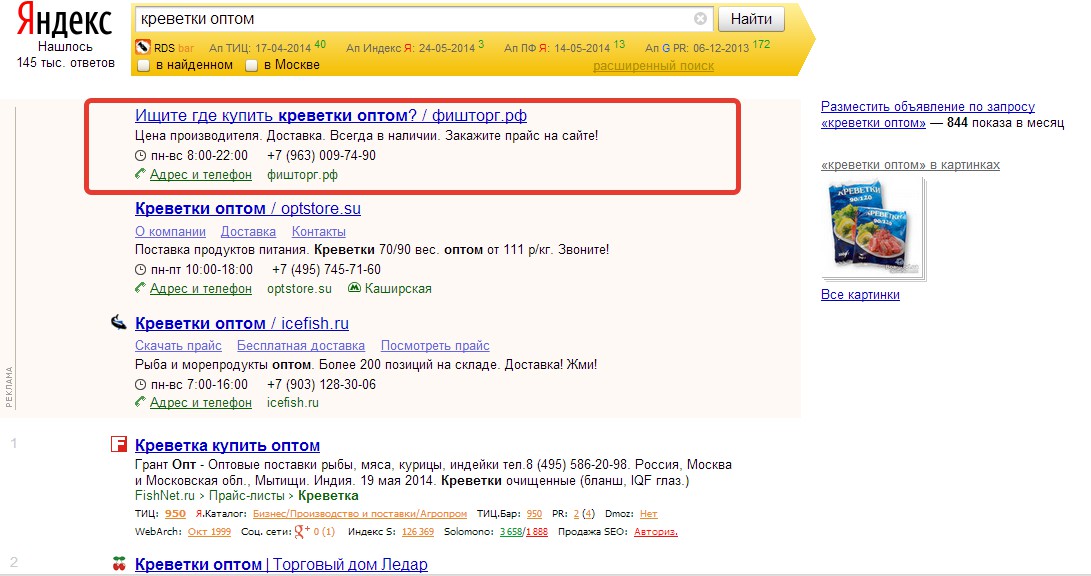Screen dimensions: 1091x576
Task: Open the Все картинки link
Action: click(x=860, y=294)
